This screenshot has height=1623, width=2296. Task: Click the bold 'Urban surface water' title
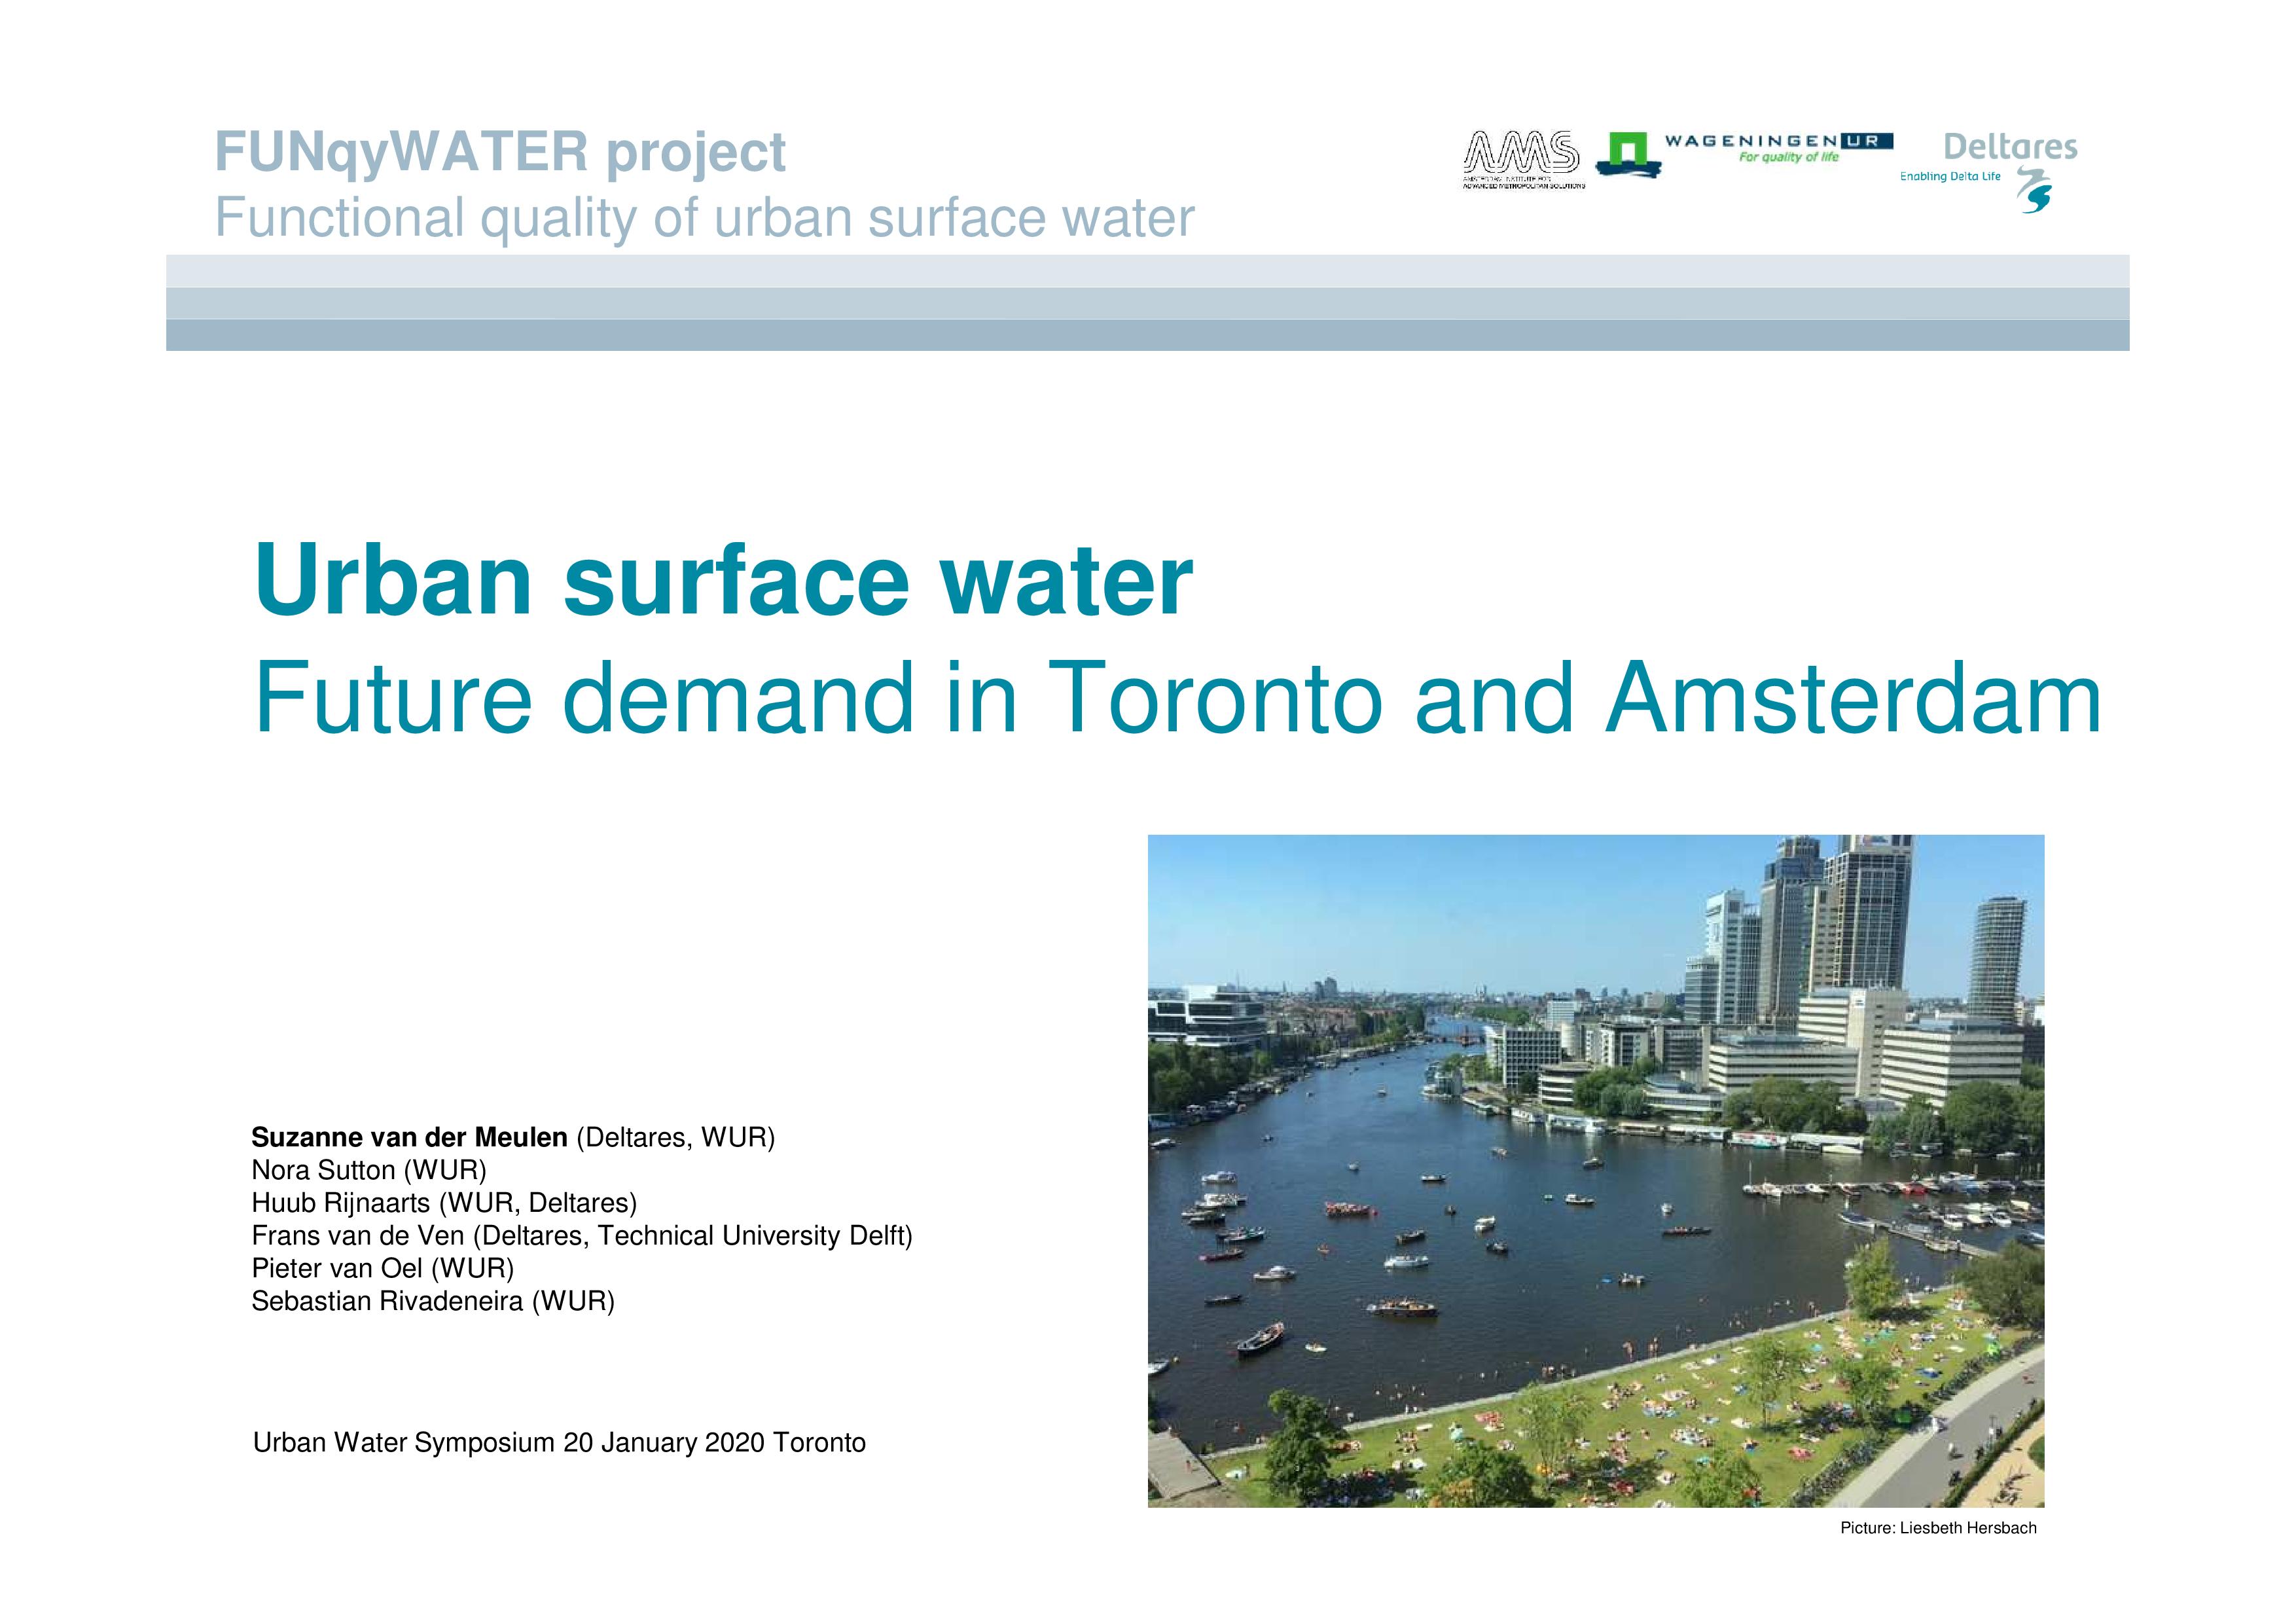click(x=723, y=581)
